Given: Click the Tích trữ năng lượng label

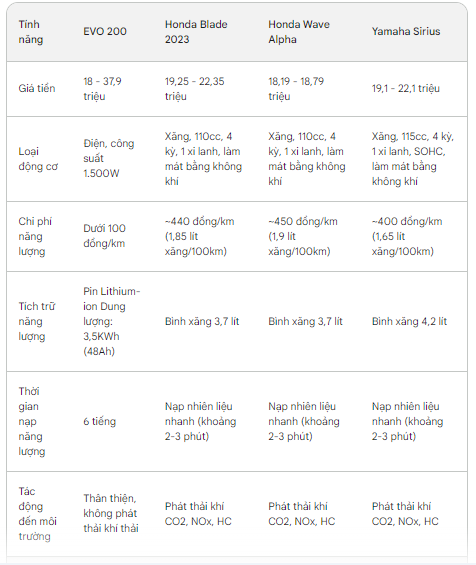Looking at the screenshot, I should (x=37, y=321).
